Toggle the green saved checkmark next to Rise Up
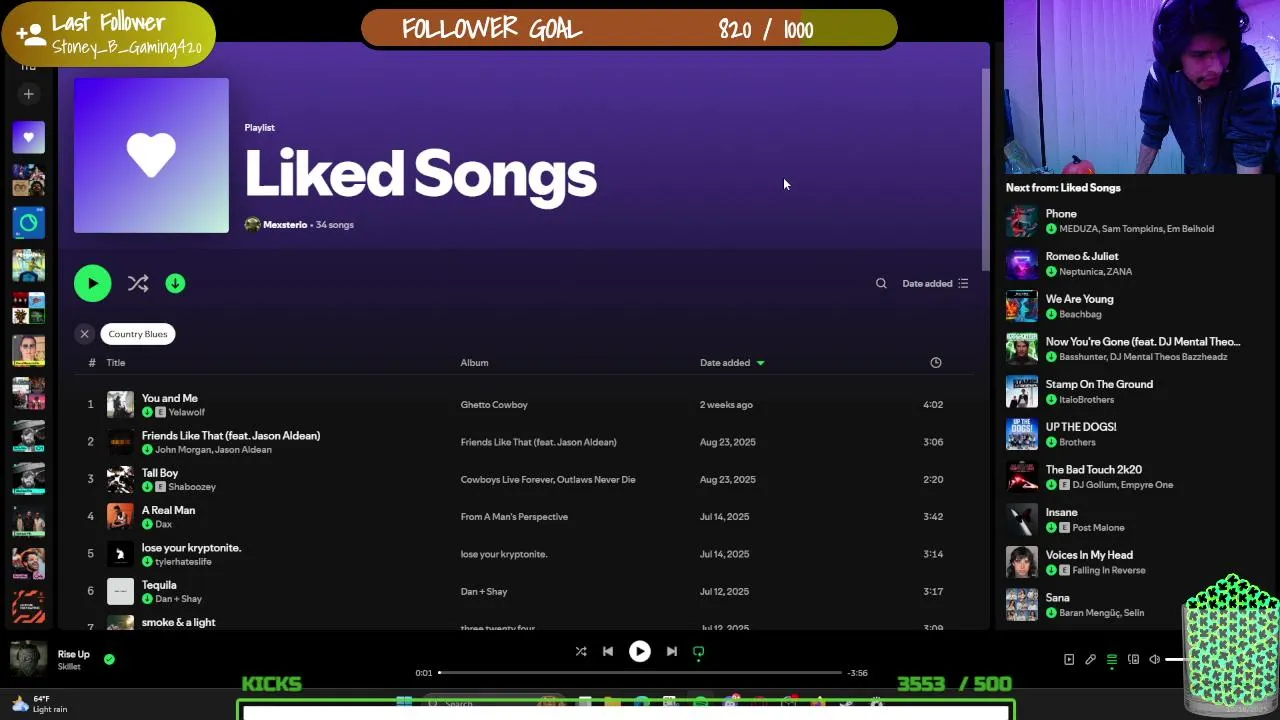The height and width of the screenshot is (720, 1280). coord(109,659)
